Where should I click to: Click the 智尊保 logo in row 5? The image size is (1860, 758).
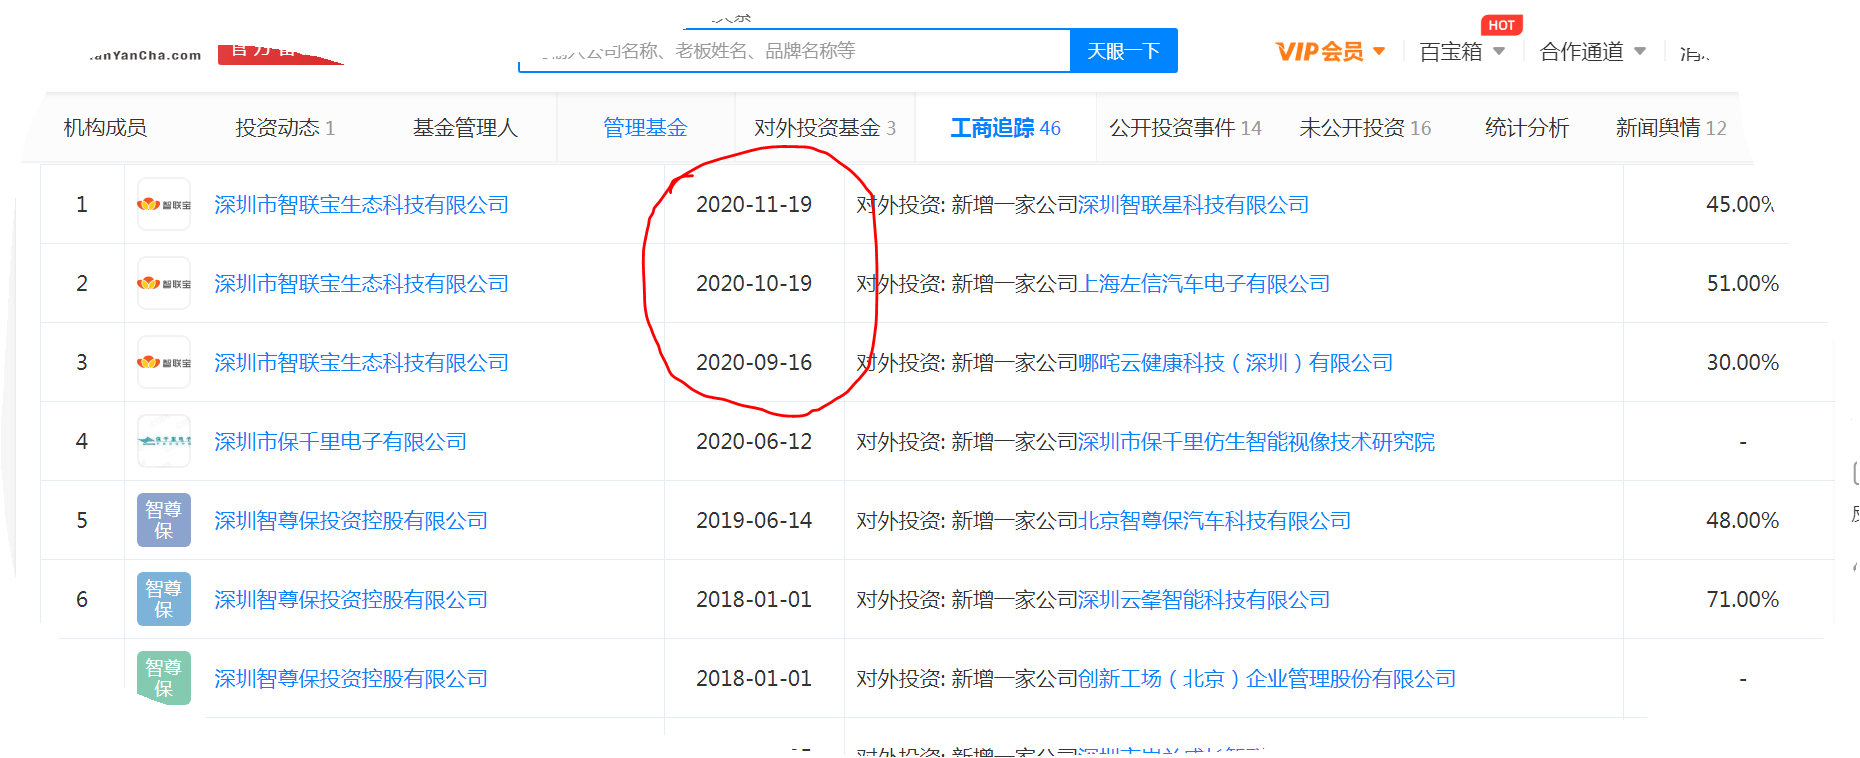(x=164, y=520)
